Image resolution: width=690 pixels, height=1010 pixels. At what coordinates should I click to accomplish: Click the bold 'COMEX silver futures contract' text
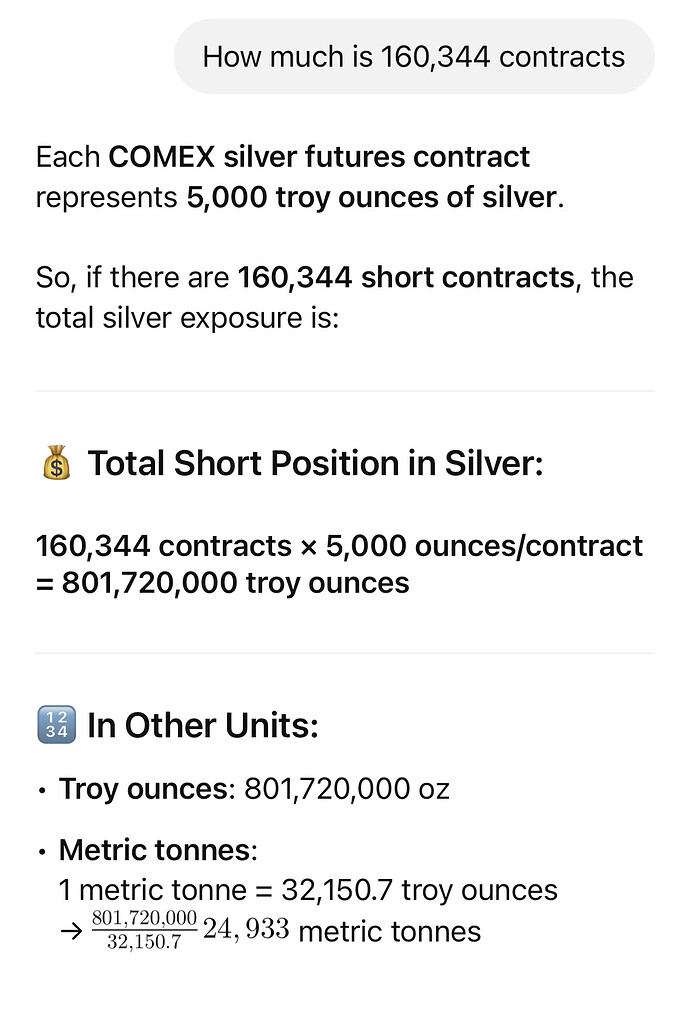[x=319, y=157]
